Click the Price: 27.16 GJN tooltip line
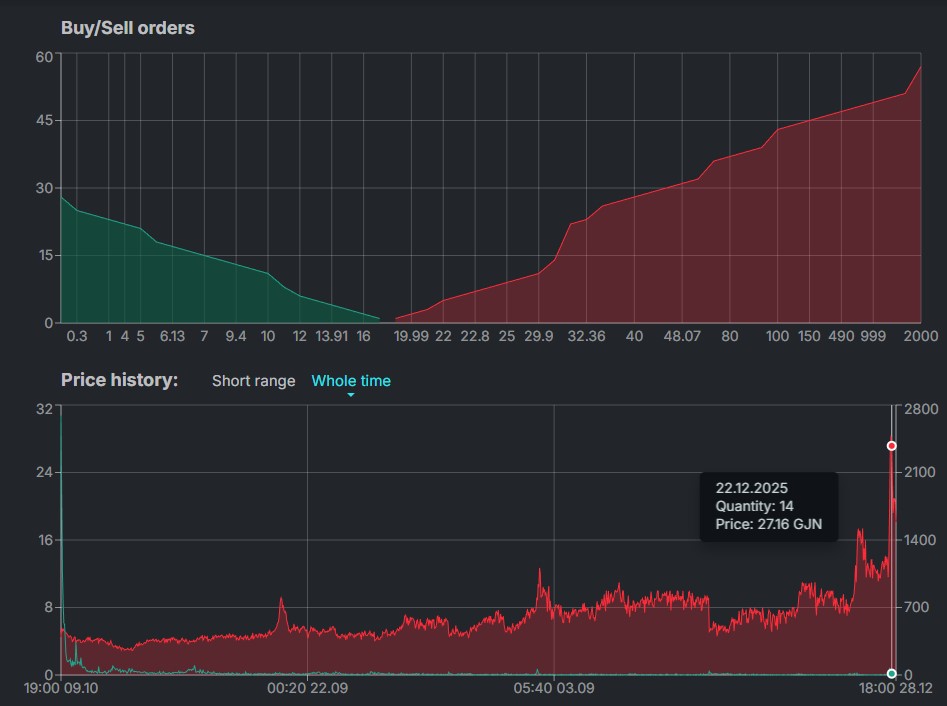 coord(768,524)
